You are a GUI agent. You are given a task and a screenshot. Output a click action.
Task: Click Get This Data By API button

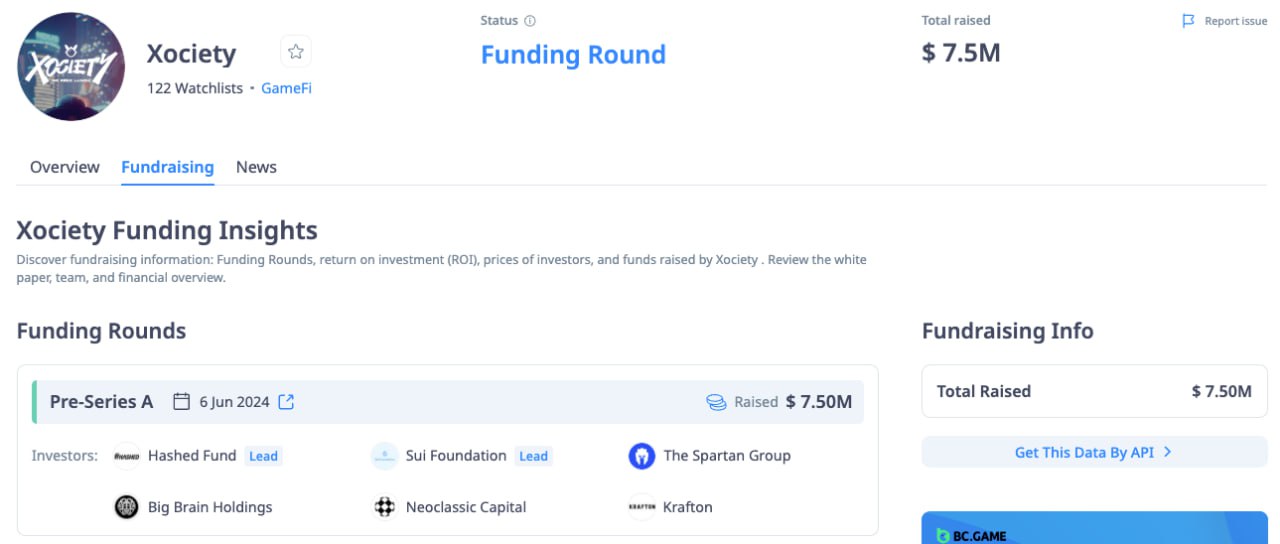pos(1094,452)
